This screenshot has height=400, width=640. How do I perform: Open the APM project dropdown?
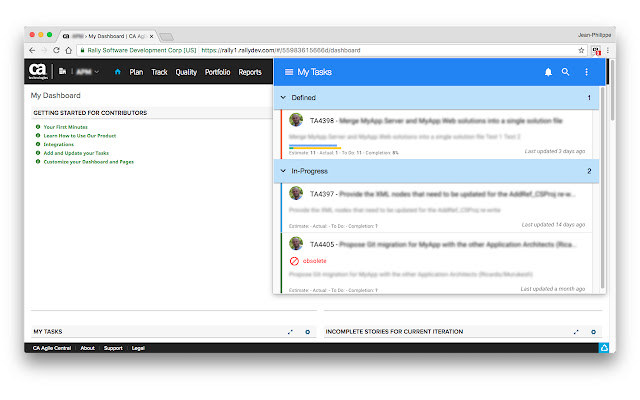(88, 72)
